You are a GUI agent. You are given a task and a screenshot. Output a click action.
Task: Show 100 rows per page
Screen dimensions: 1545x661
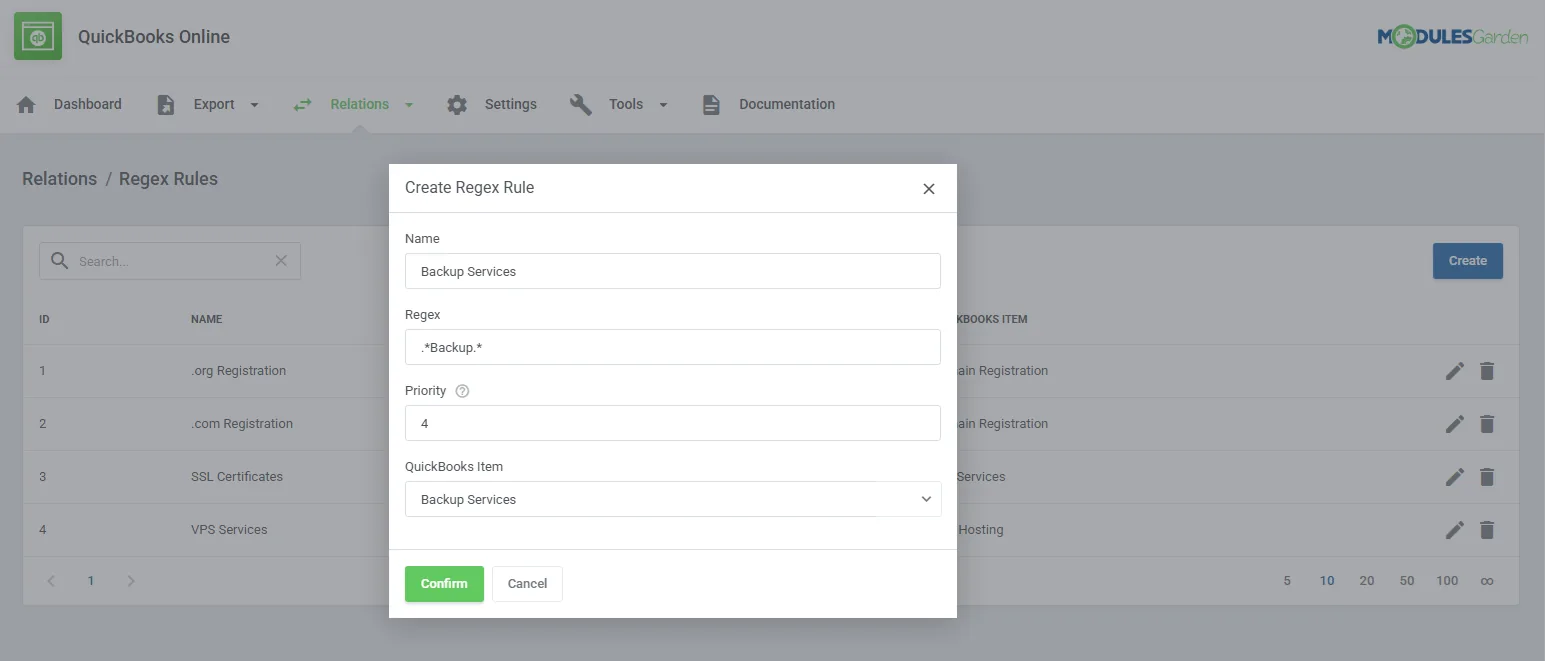(1447, 581)
